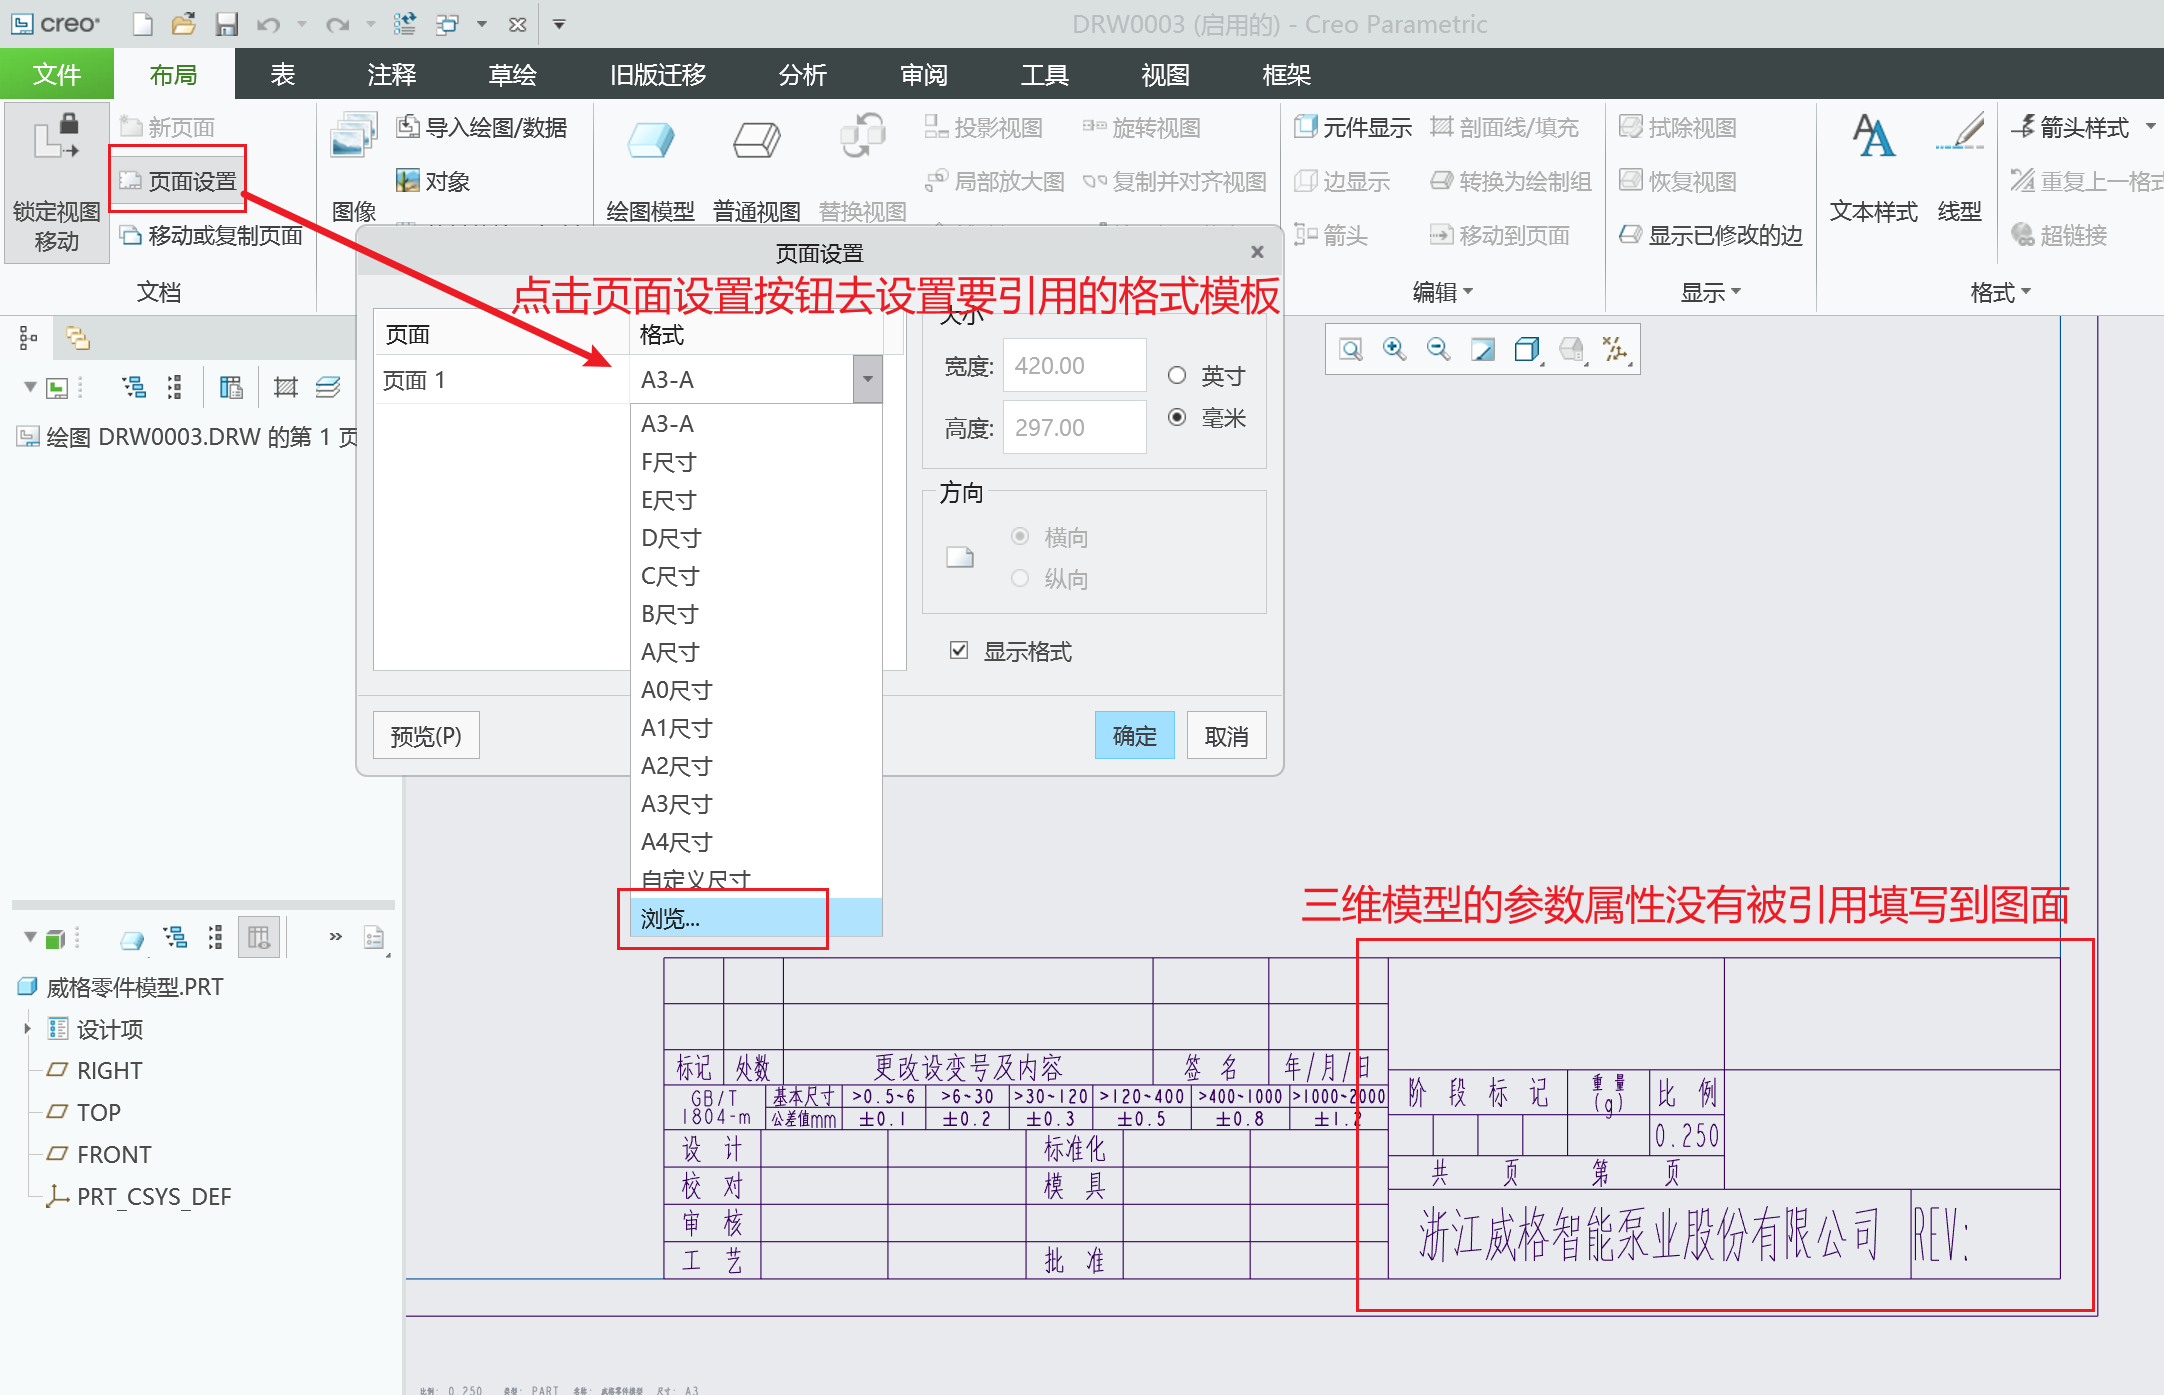Click the 页面设置 button in ribbon
The height and width of the screenshot is (1395, 2164).
[x=178, y=181]
